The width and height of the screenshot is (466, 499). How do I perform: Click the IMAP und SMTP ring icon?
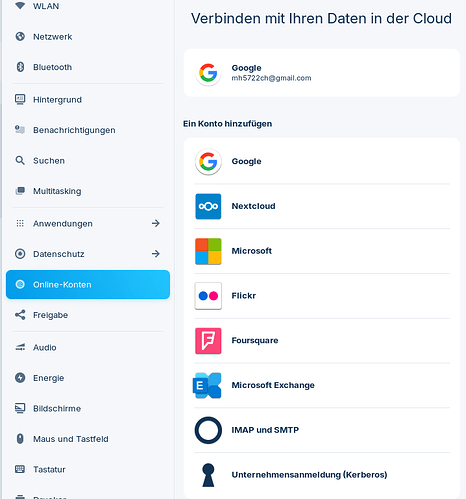pyautogui.click(x=208, y=430)
